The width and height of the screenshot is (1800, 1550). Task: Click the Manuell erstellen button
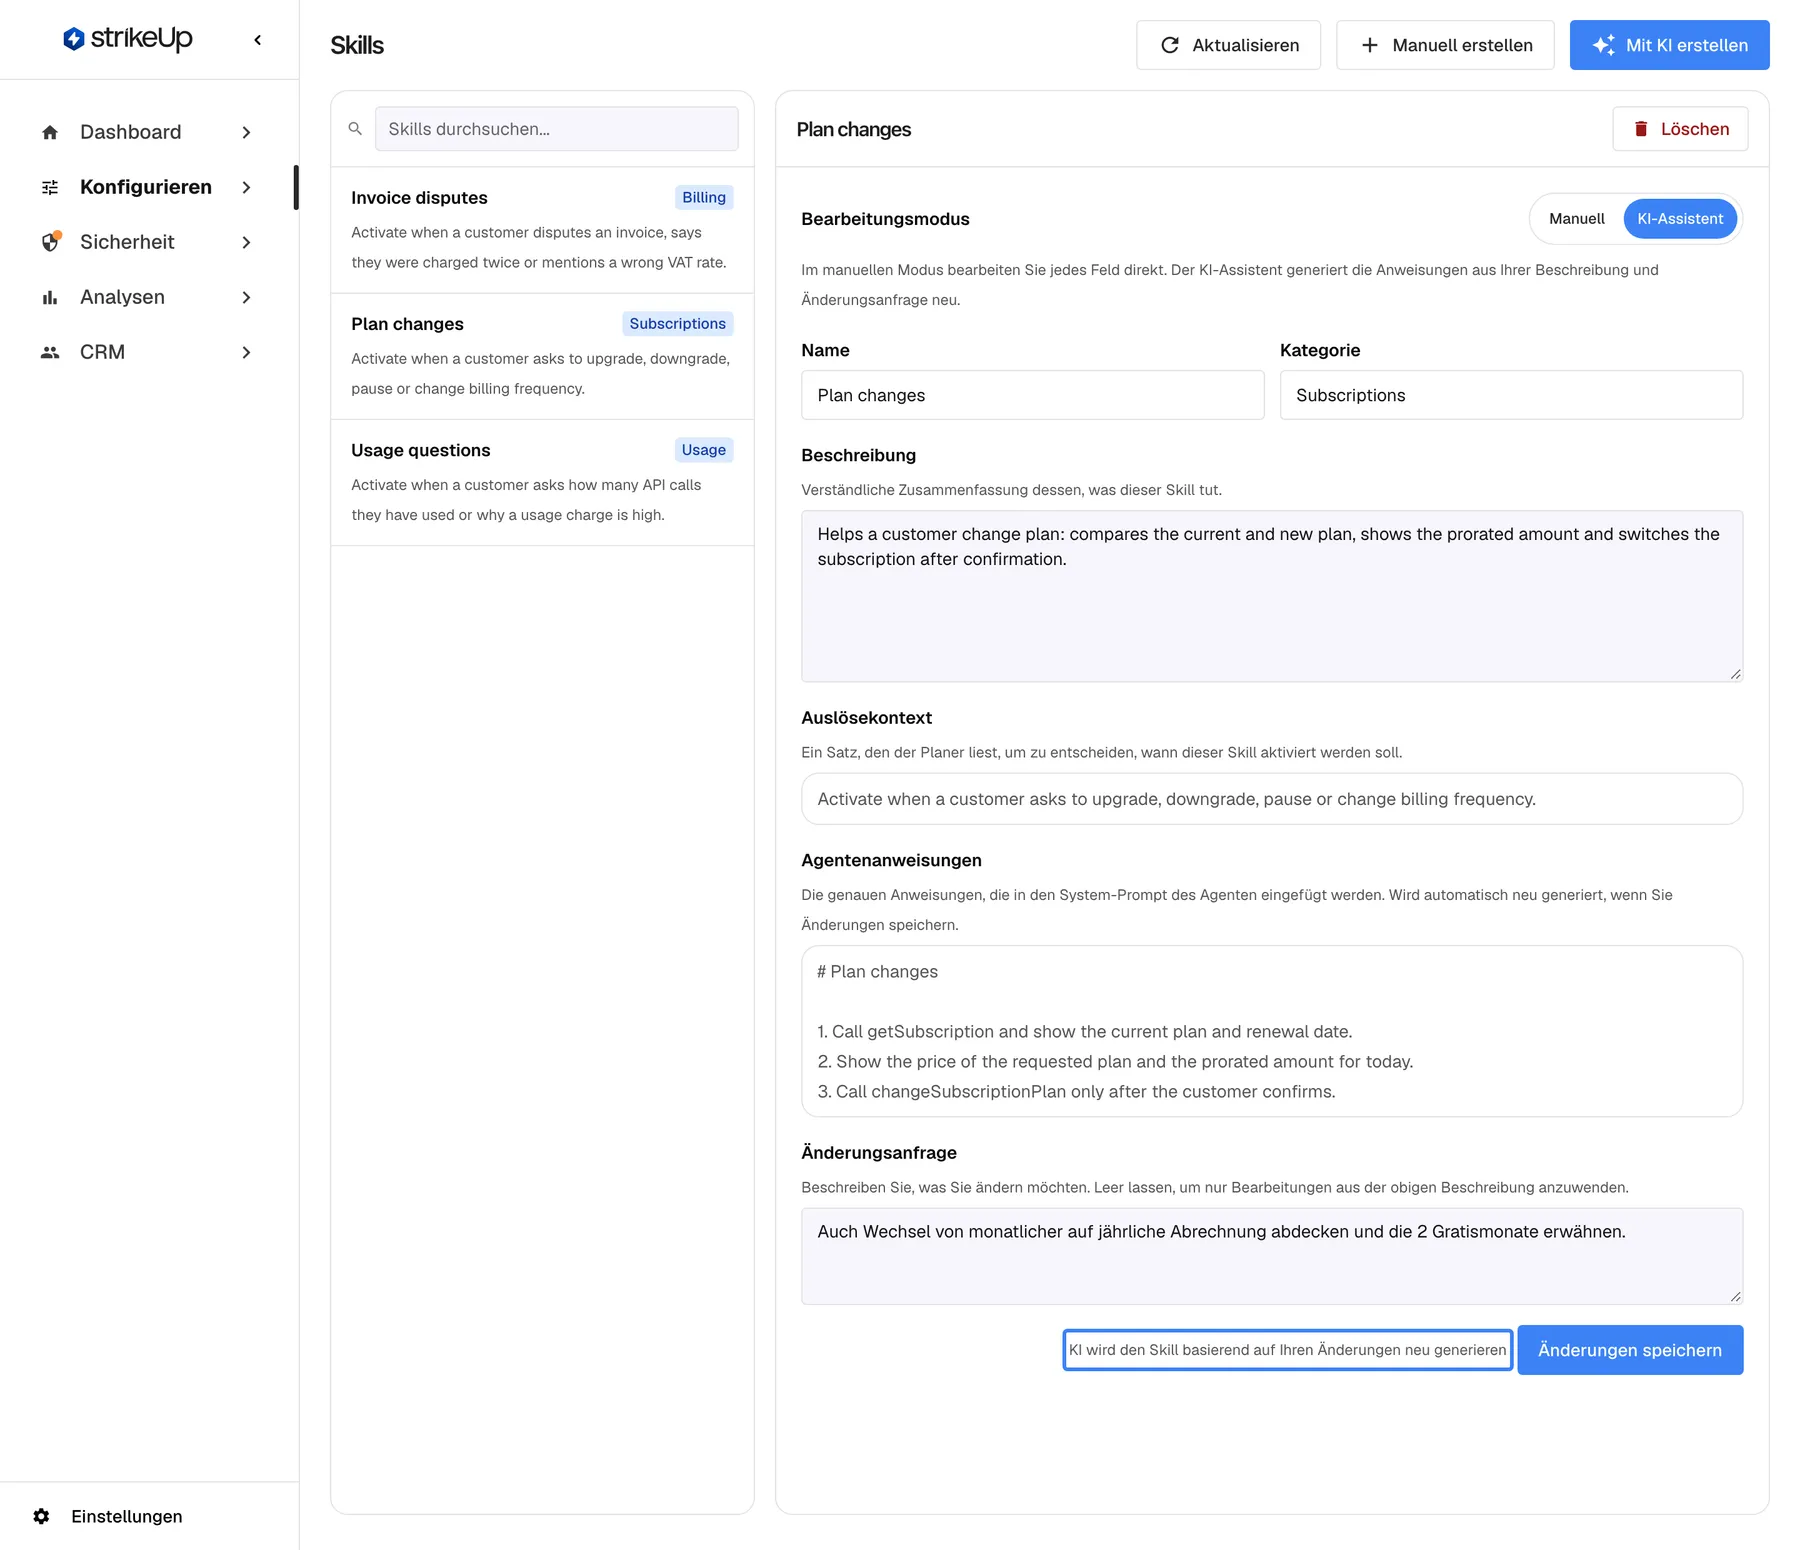point(1445,45)
